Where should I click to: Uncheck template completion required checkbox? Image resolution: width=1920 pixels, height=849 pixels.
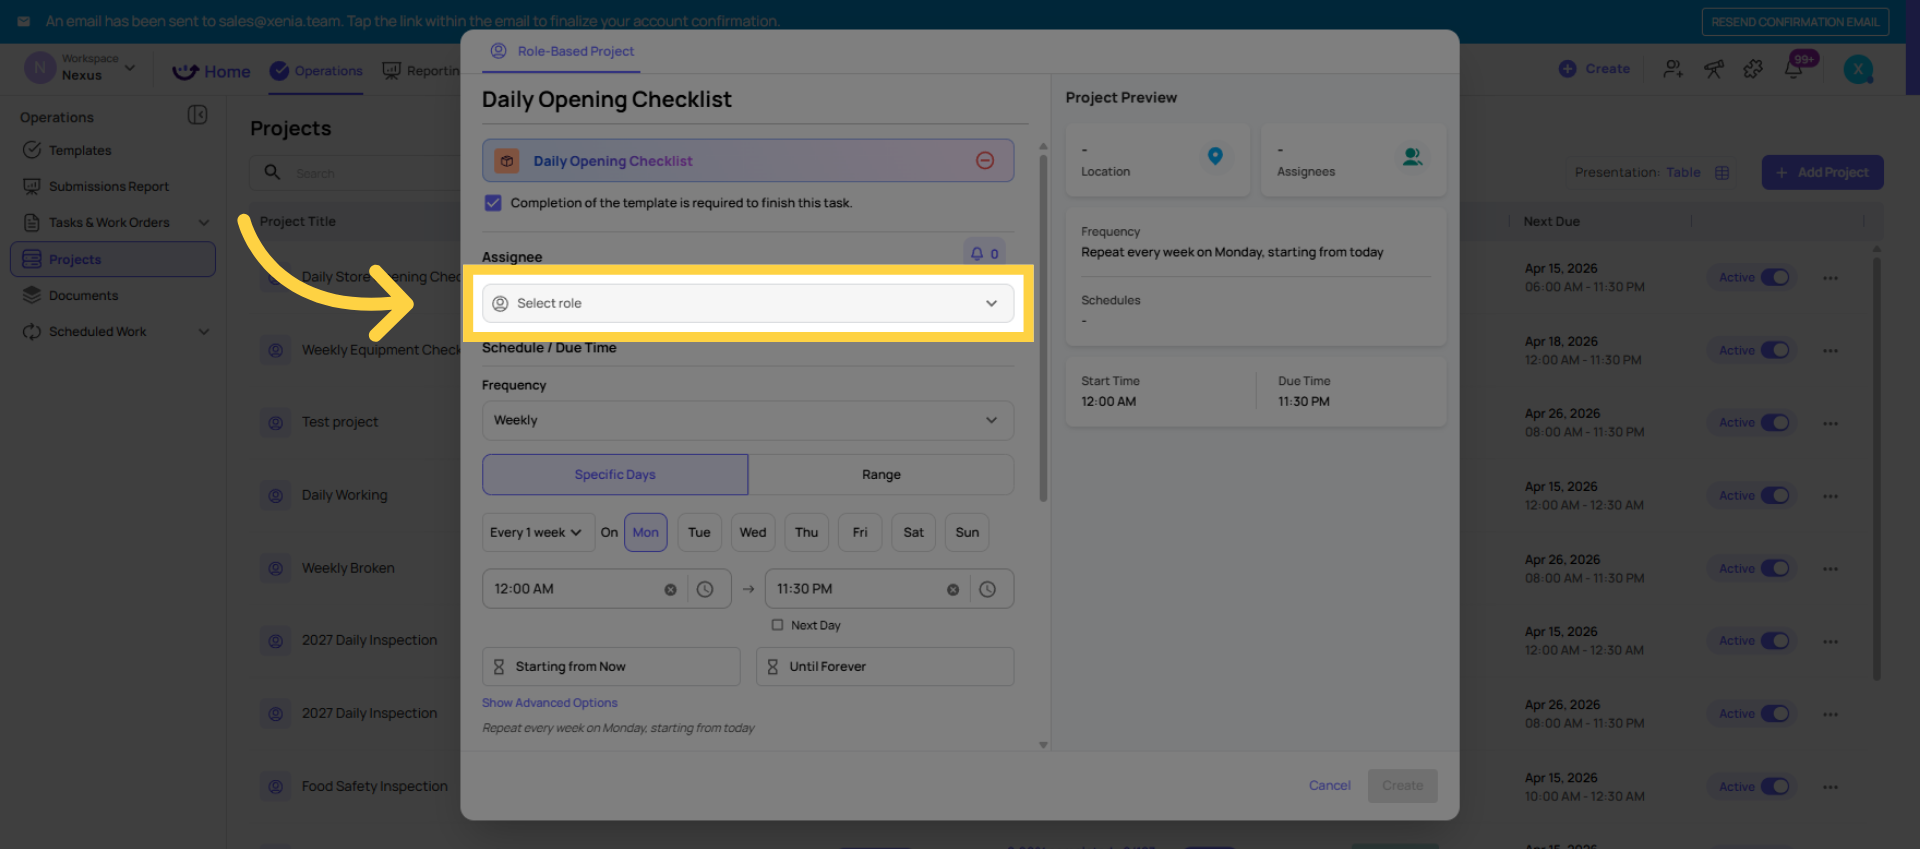point(493,203)
